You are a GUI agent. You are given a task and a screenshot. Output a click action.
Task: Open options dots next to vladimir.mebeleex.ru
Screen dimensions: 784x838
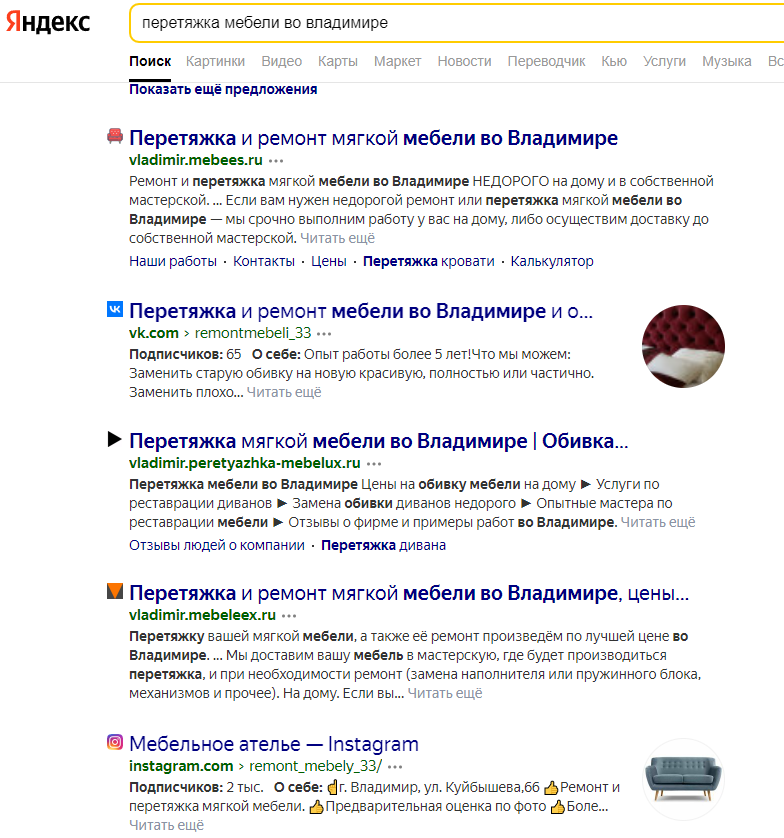coord(289,616)
